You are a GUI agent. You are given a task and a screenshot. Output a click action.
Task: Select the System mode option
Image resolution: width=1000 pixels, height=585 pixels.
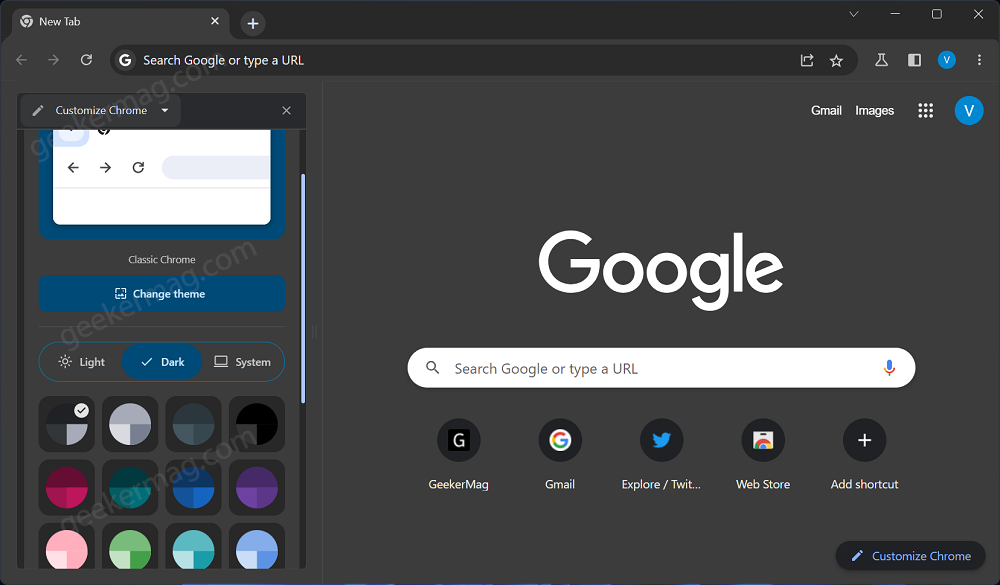242,362
